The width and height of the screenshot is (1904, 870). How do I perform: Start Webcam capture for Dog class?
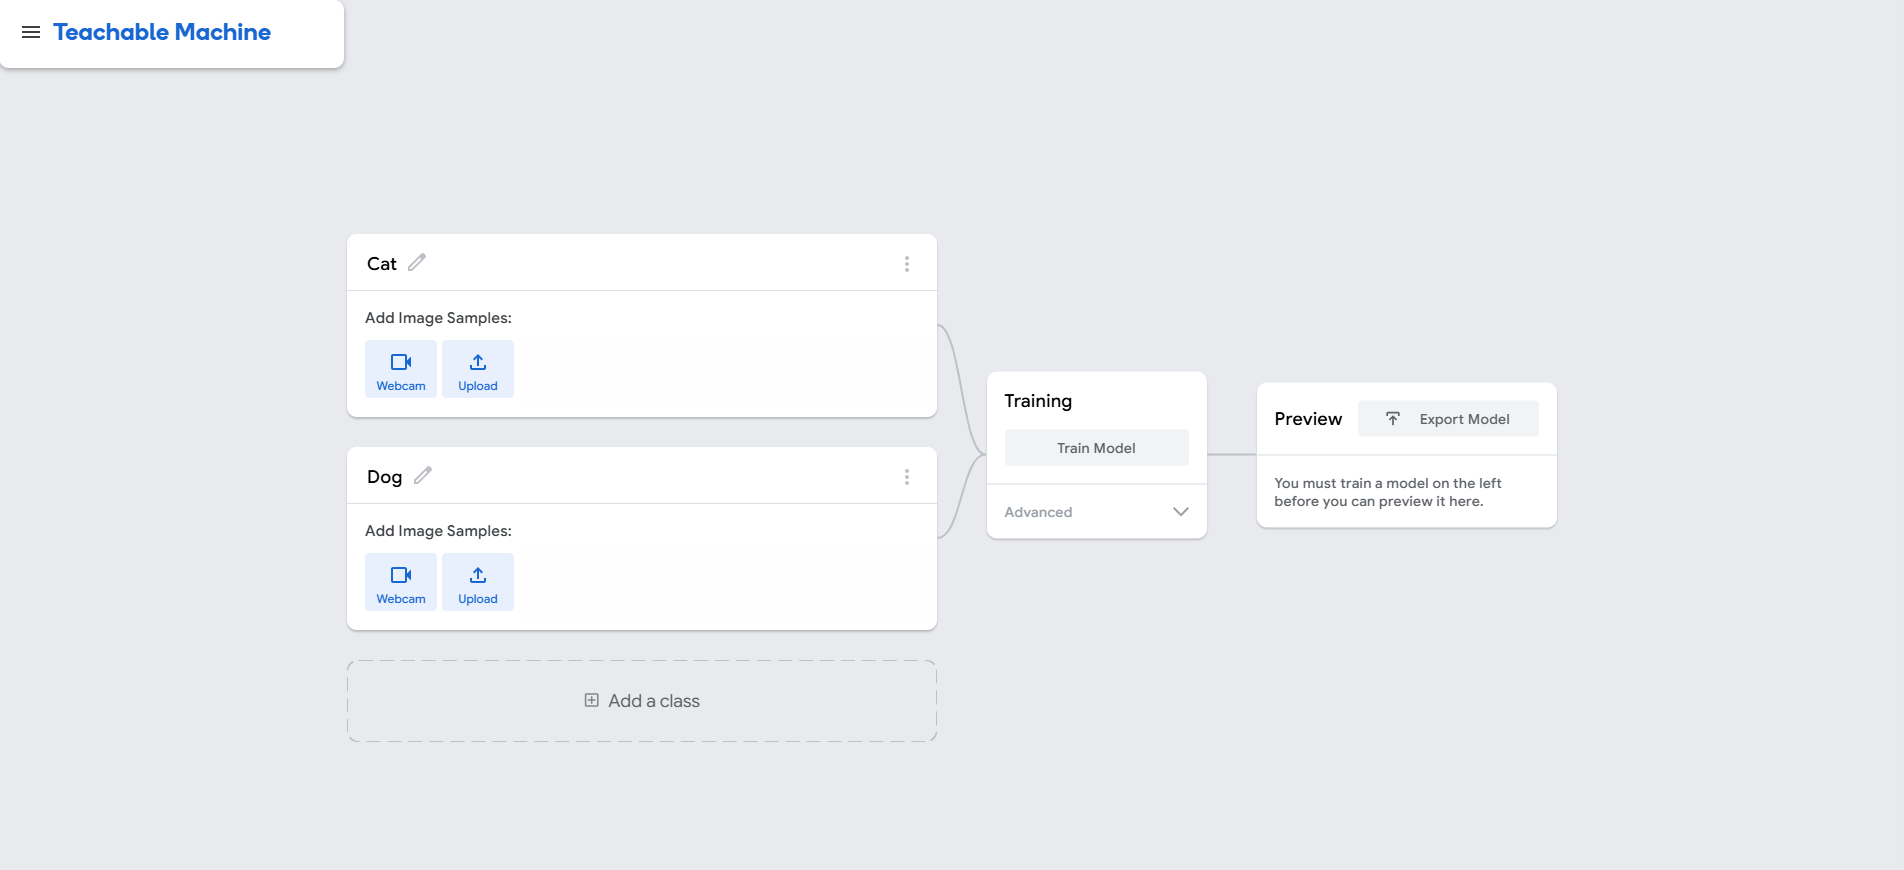401,582
